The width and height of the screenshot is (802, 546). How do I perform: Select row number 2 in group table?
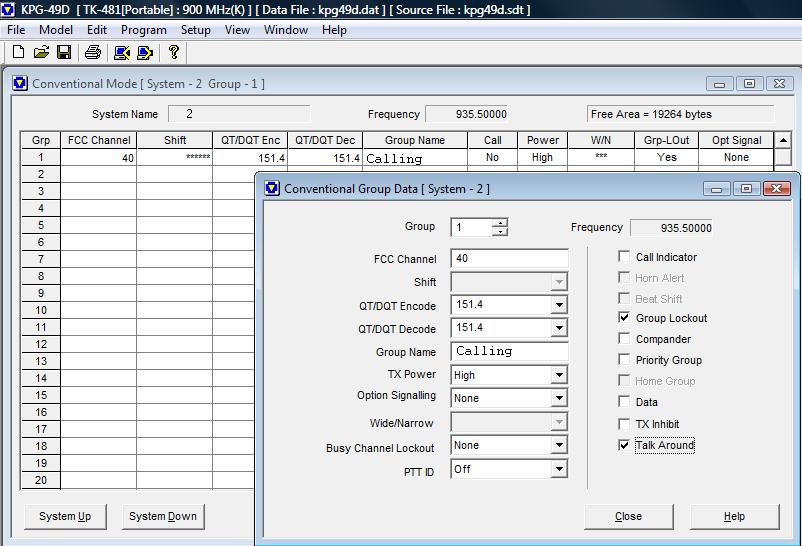pos(41,174)
